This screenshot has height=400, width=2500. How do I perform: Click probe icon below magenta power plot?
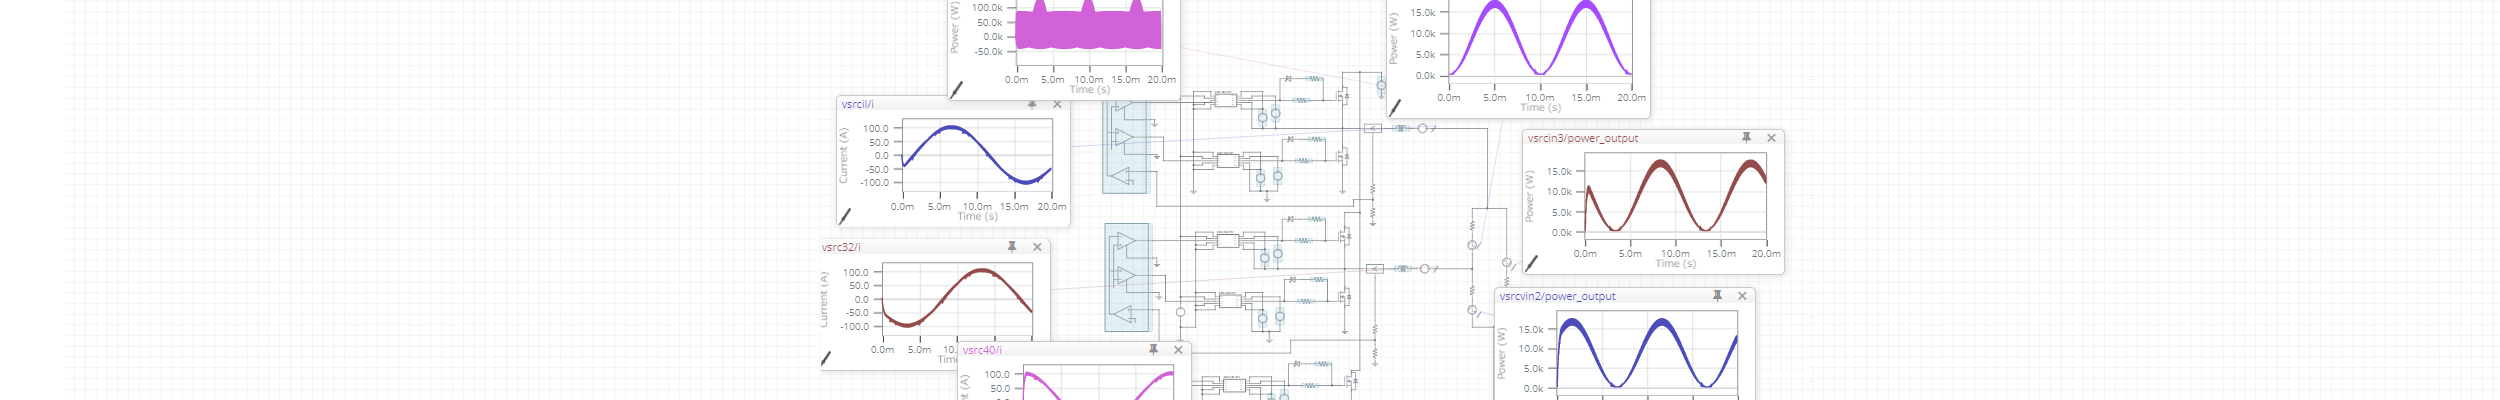tap(956, 90)
